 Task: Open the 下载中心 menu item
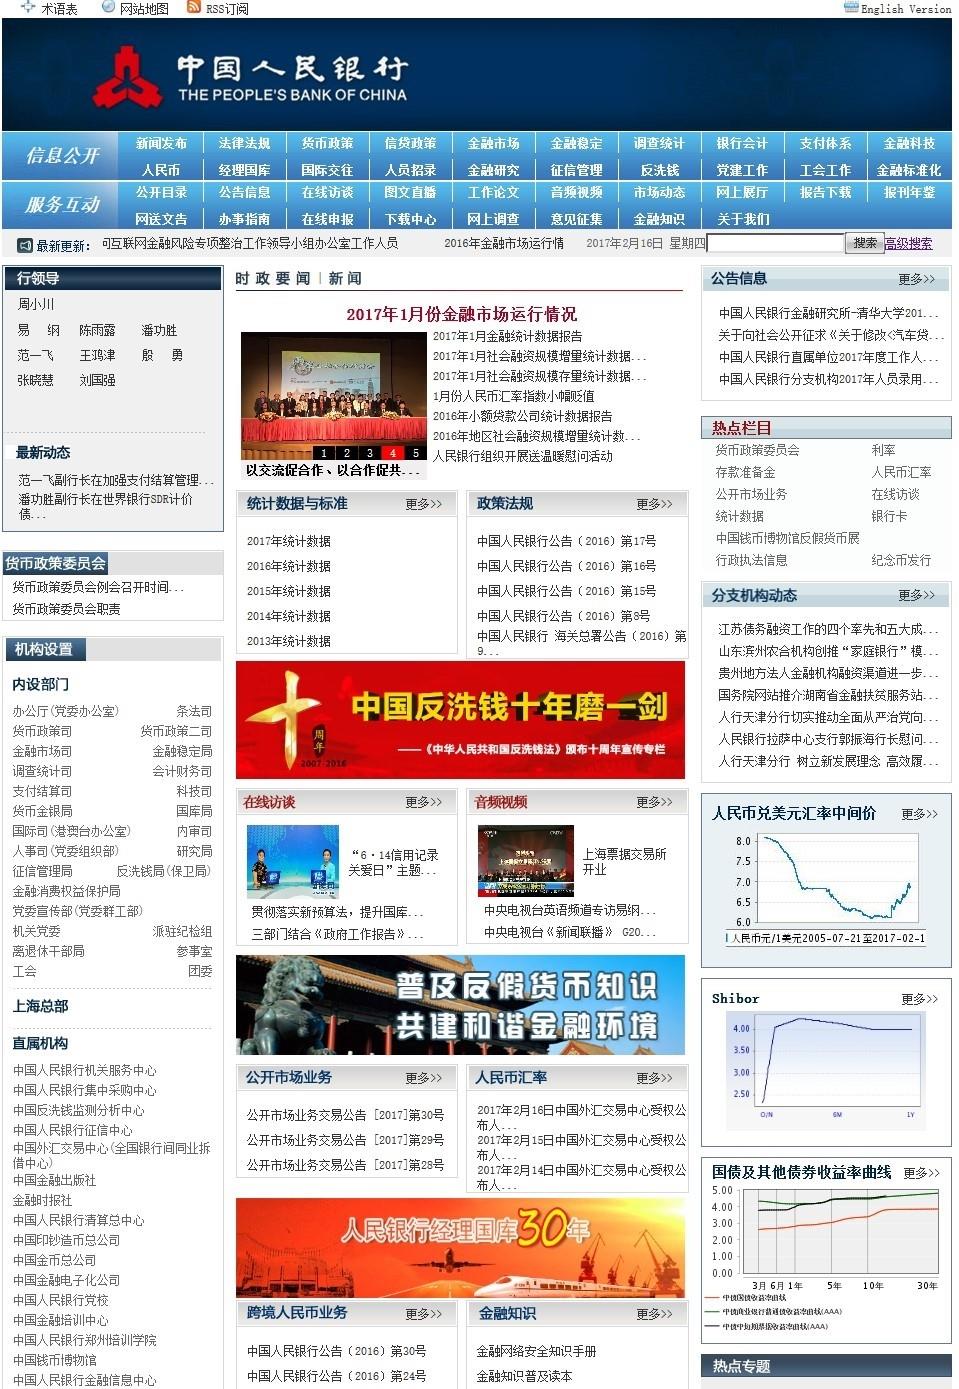410,219
